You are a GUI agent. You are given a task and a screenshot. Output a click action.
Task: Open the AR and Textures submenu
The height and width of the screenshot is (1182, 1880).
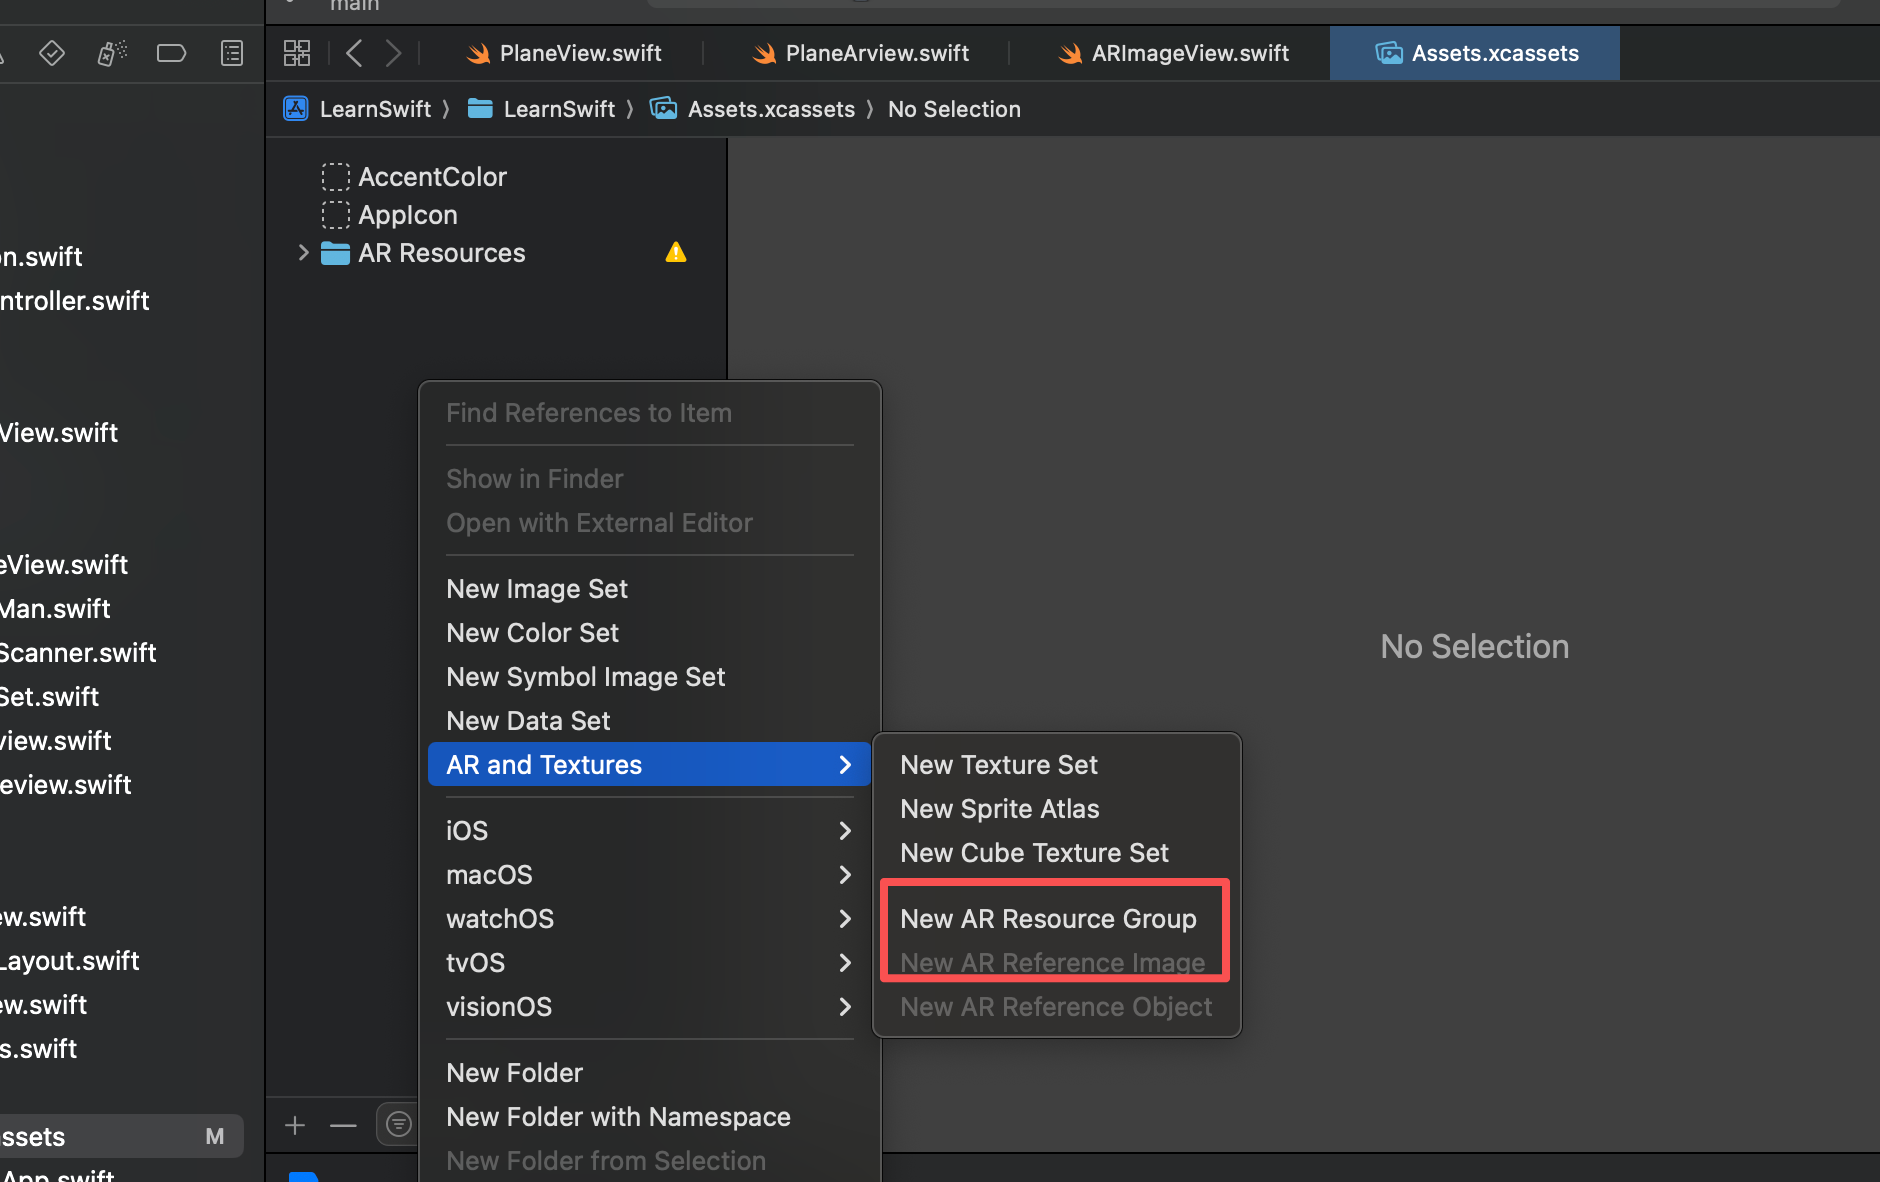[649, 765]
